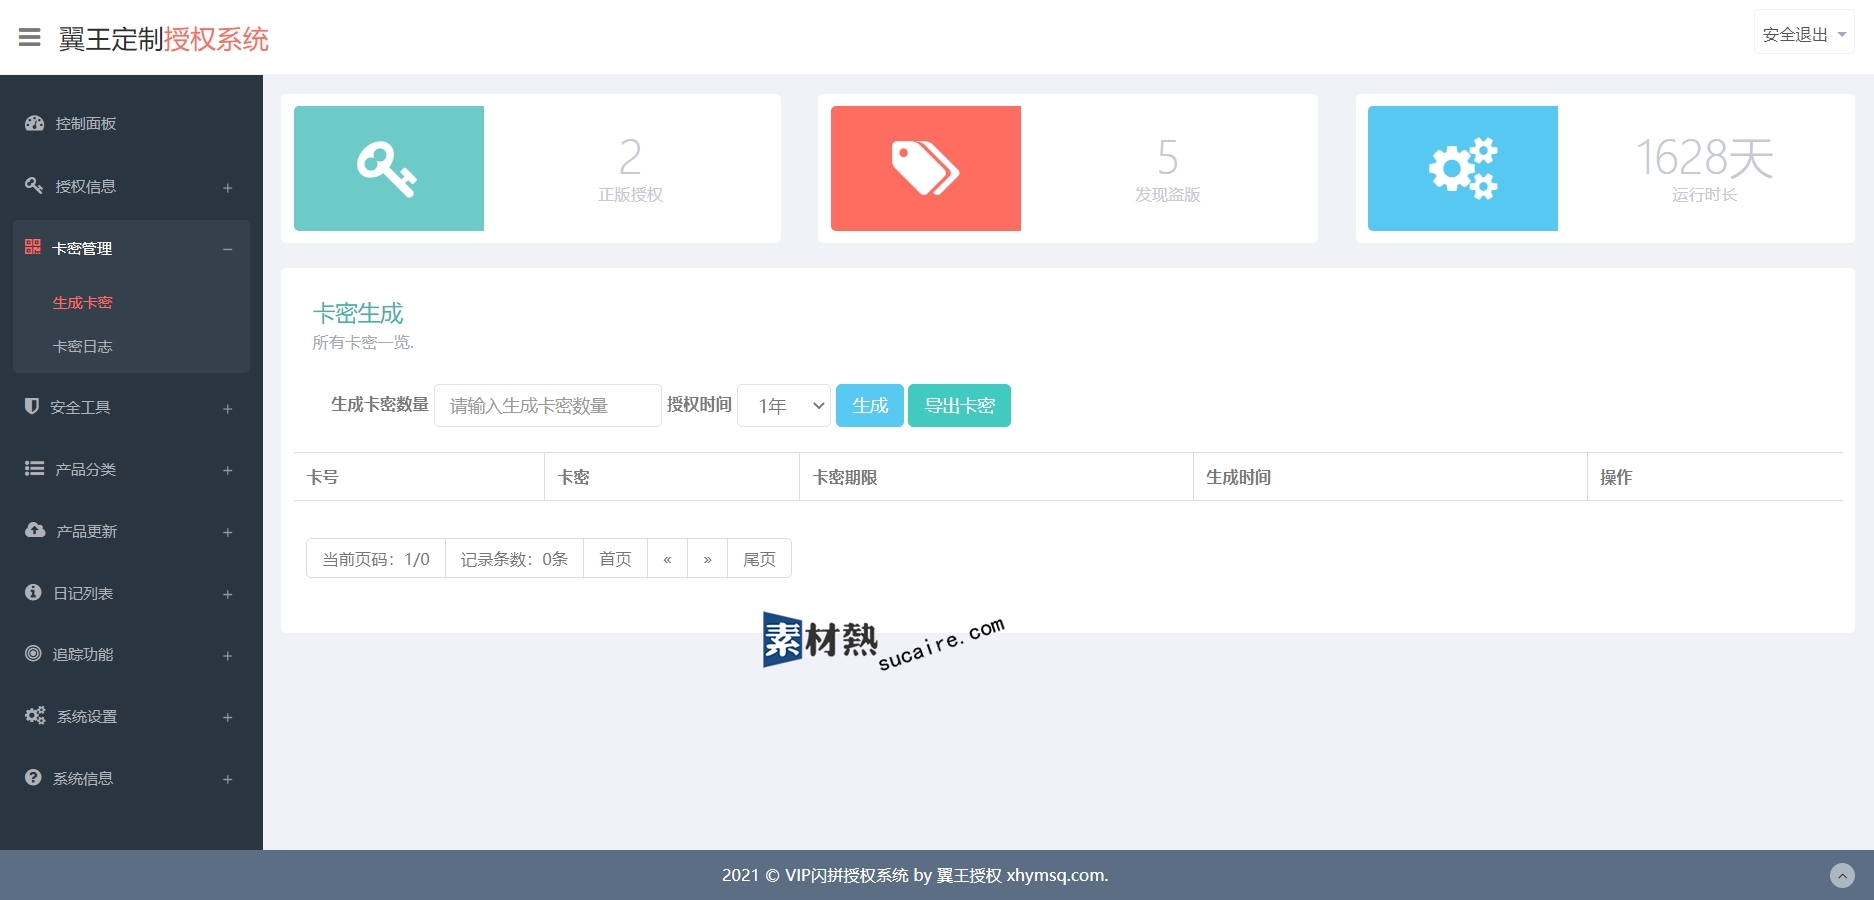Open 卡密日志 submenu item
This screenshot has width=1874, height=900.
point(82,347)
